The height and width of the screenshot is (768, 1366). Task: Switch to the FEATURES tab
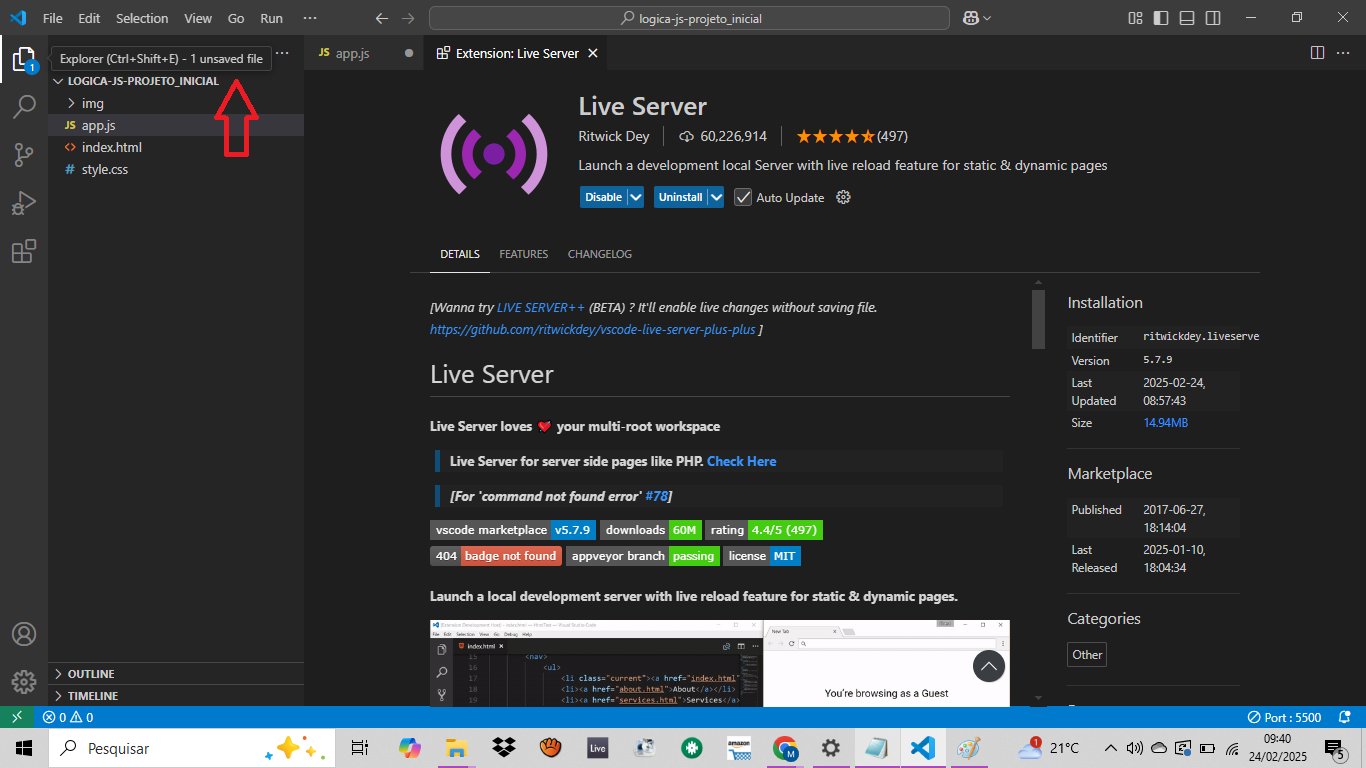(524, 254)
